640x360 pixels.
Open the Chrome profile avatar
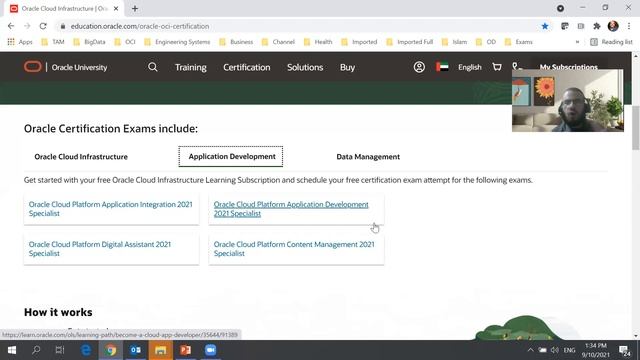click(x=613, y=26)
